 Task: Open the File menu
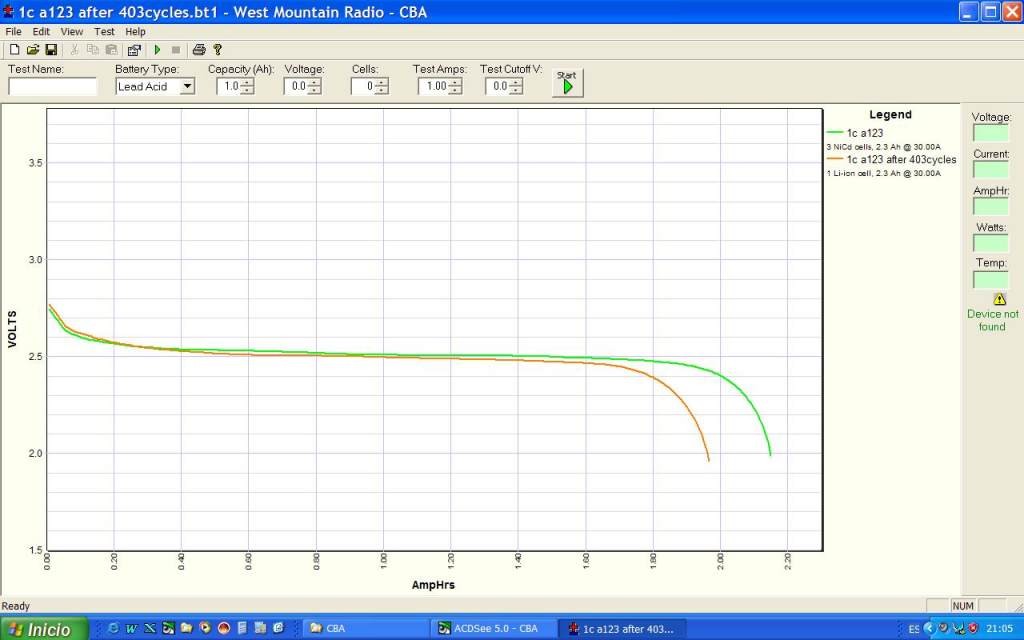click(x=13, y=32)
